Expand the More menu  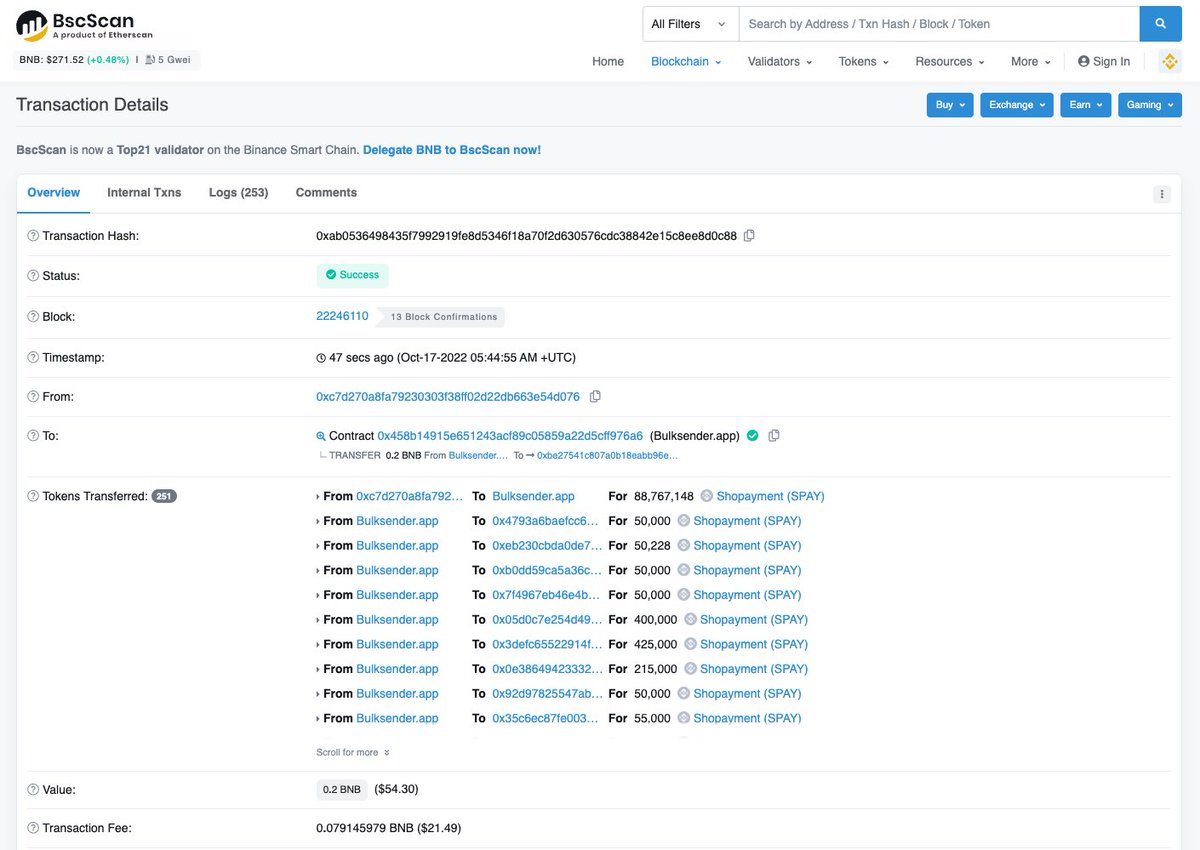[x=1031, y=62]
